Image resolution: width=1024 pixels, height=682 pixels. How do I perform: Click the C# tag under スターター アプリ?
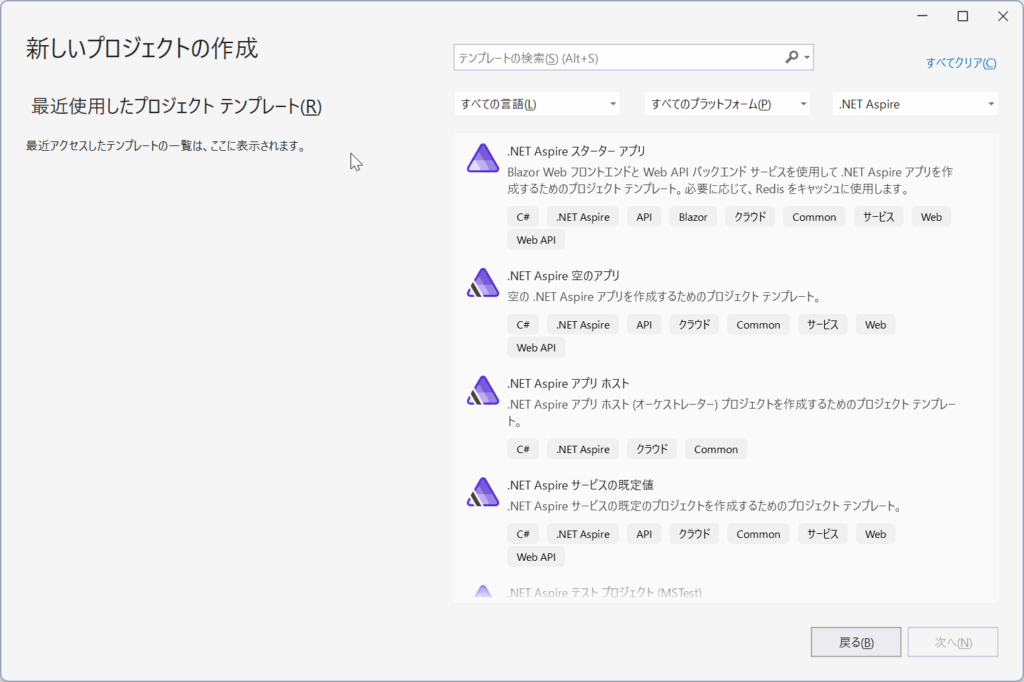click(x=523, y=217)
